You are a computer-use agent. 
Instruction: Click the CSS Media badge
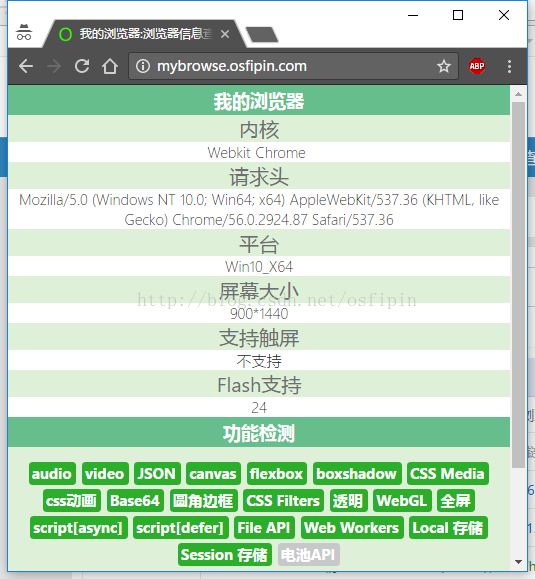447,474
